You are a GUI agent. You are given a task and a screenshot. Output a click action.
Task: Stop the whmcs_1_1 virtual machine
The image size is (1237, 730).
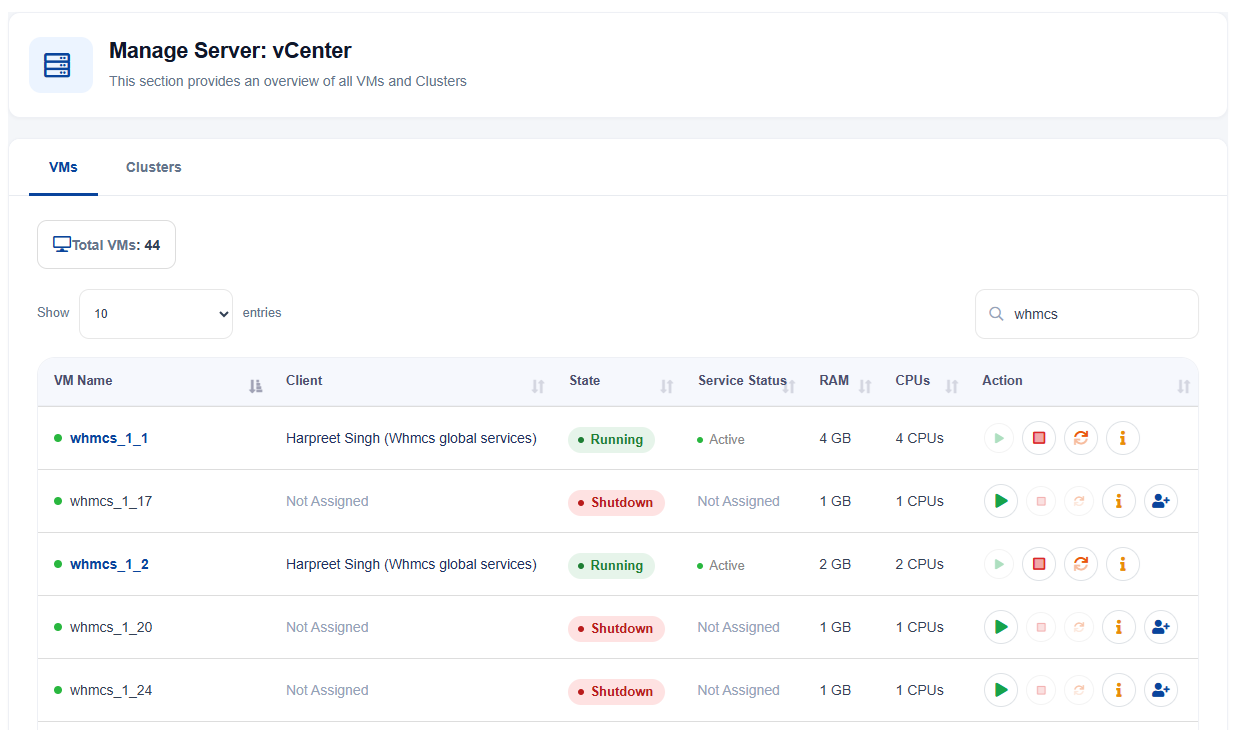(x=1039, y=438)
